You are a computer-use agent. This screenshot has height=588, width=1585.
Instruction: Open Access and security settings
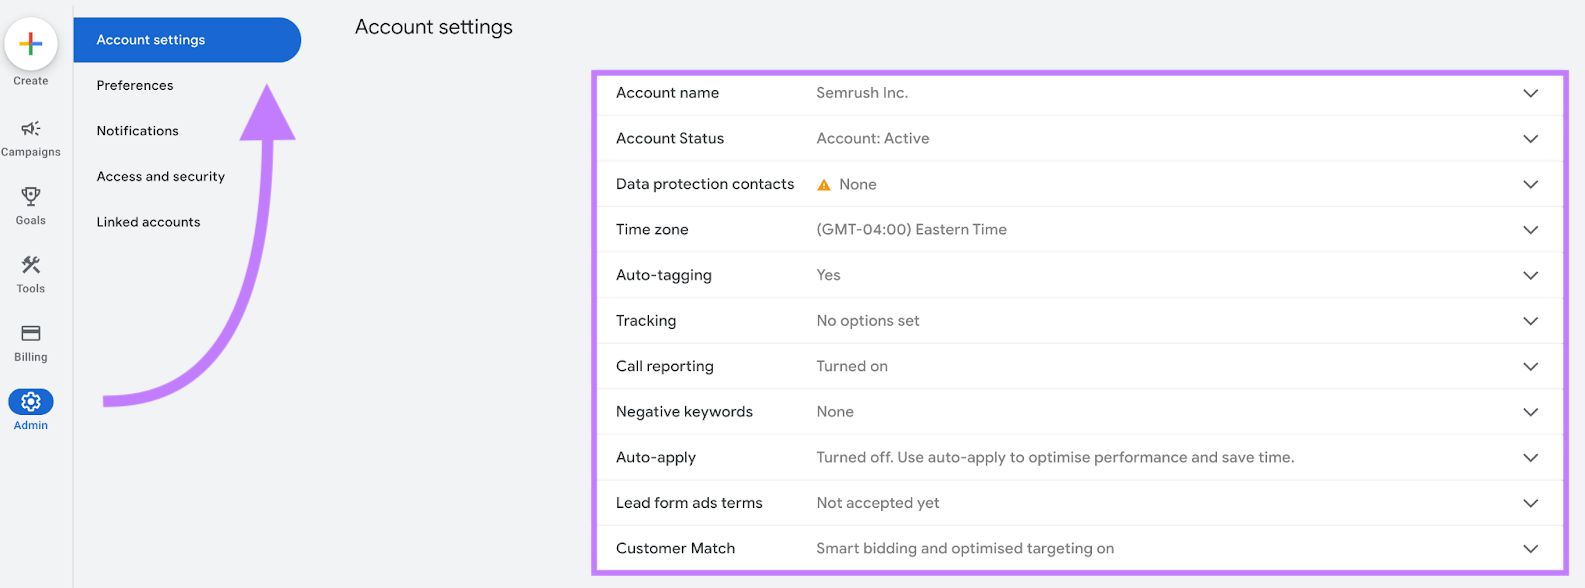tap(160, 176)
